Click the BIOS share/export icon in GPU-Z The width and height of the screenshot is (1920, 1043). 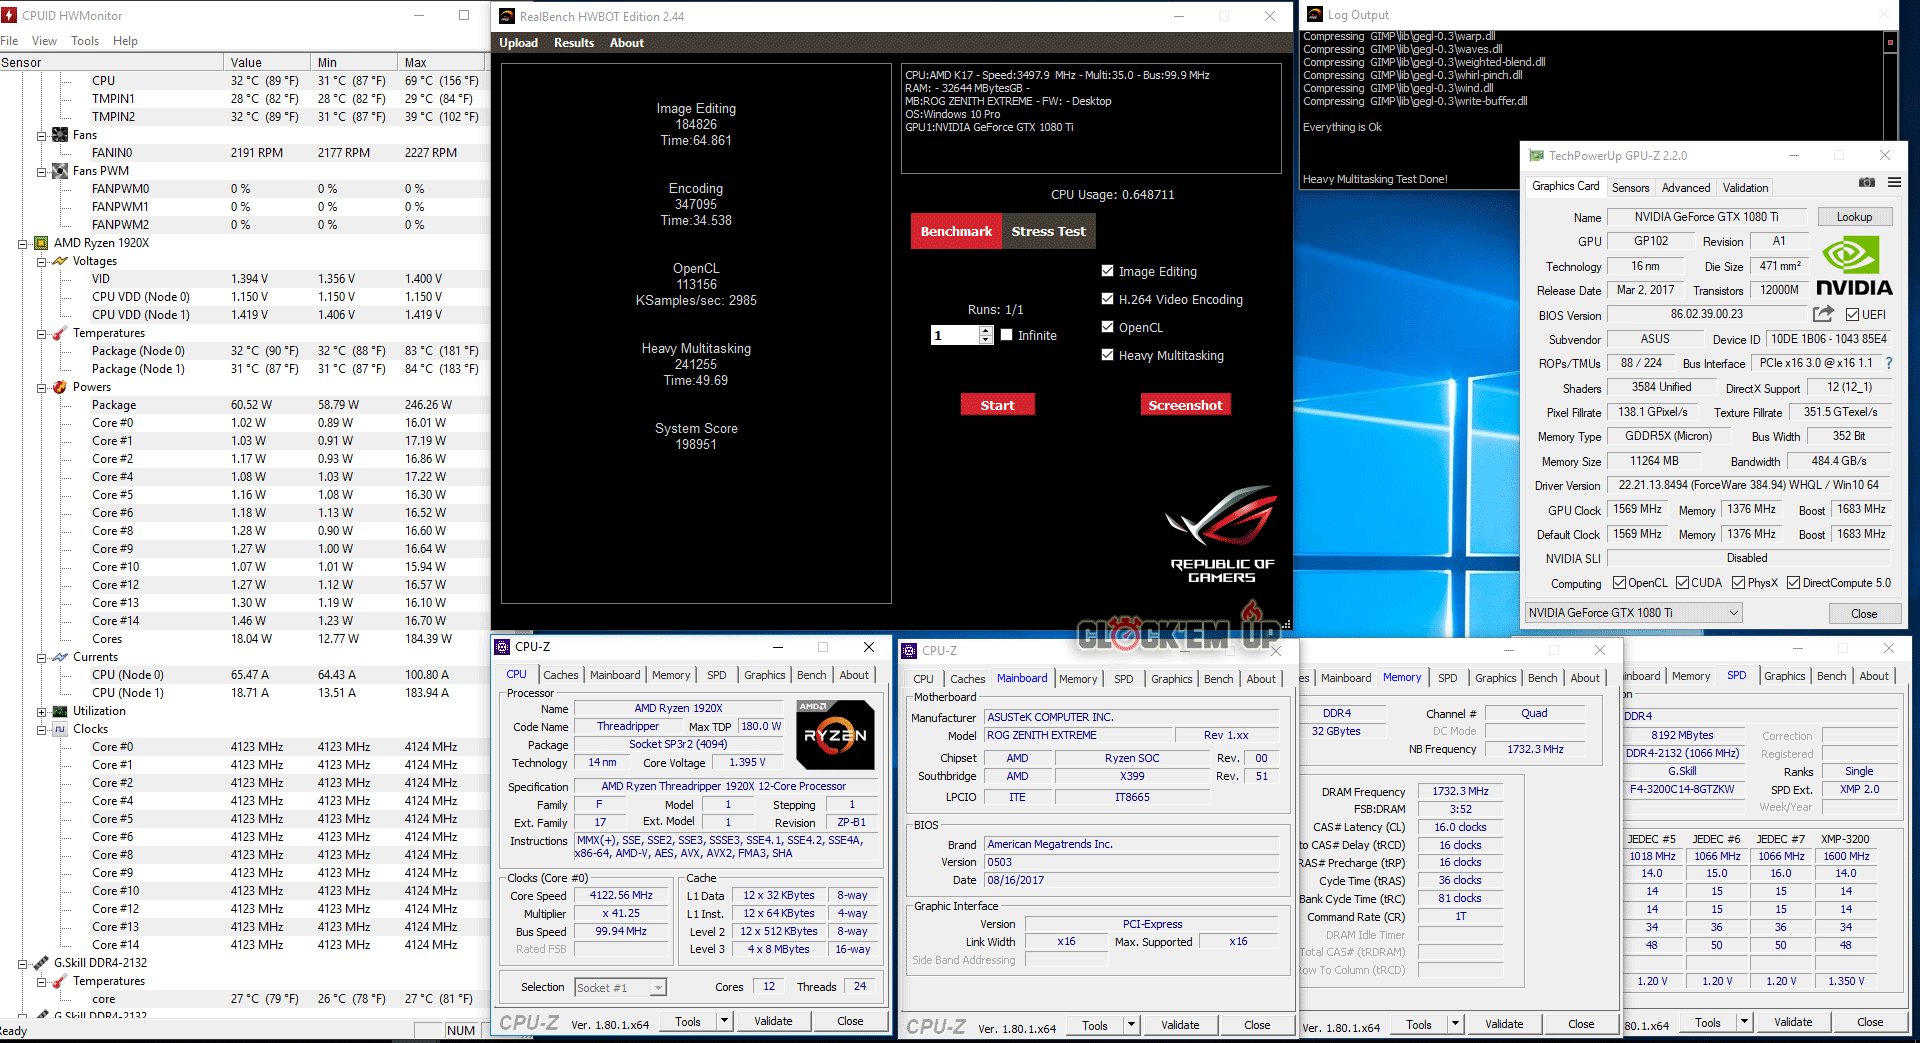pyautogui.click(x=1823, y=314)
